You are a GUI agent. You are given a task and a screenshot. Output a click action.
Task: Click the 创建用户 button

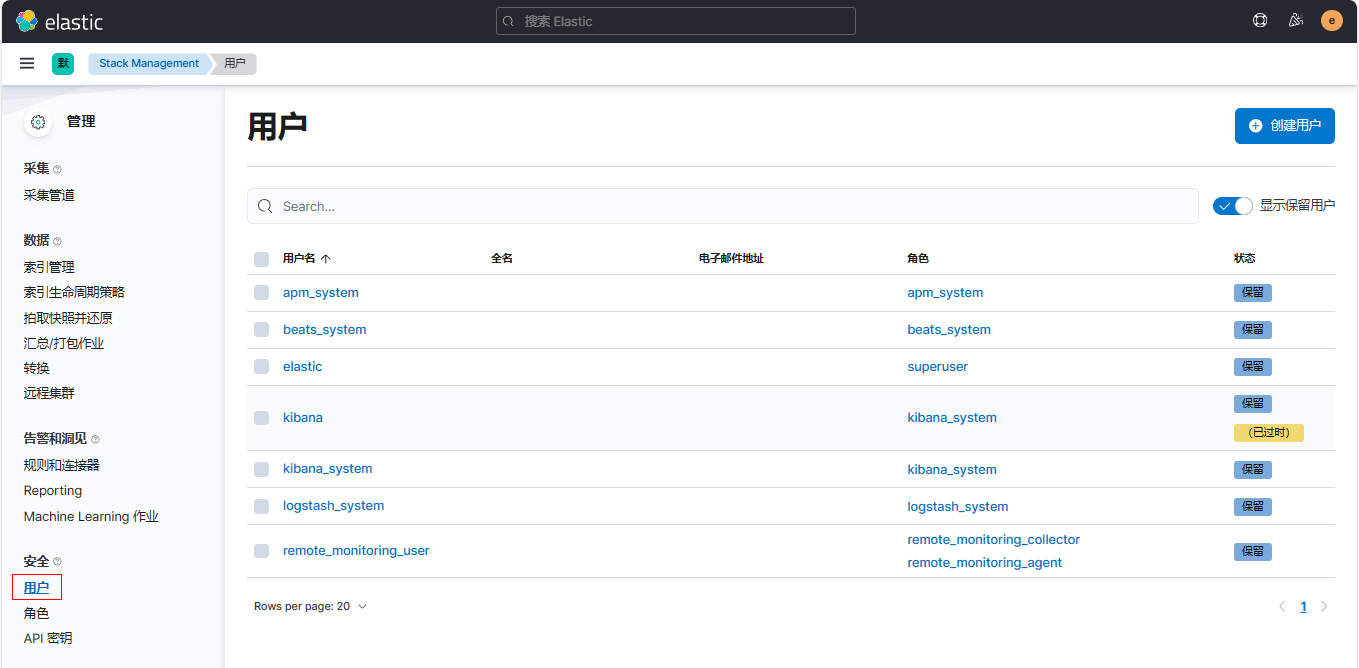(1284, 126)
